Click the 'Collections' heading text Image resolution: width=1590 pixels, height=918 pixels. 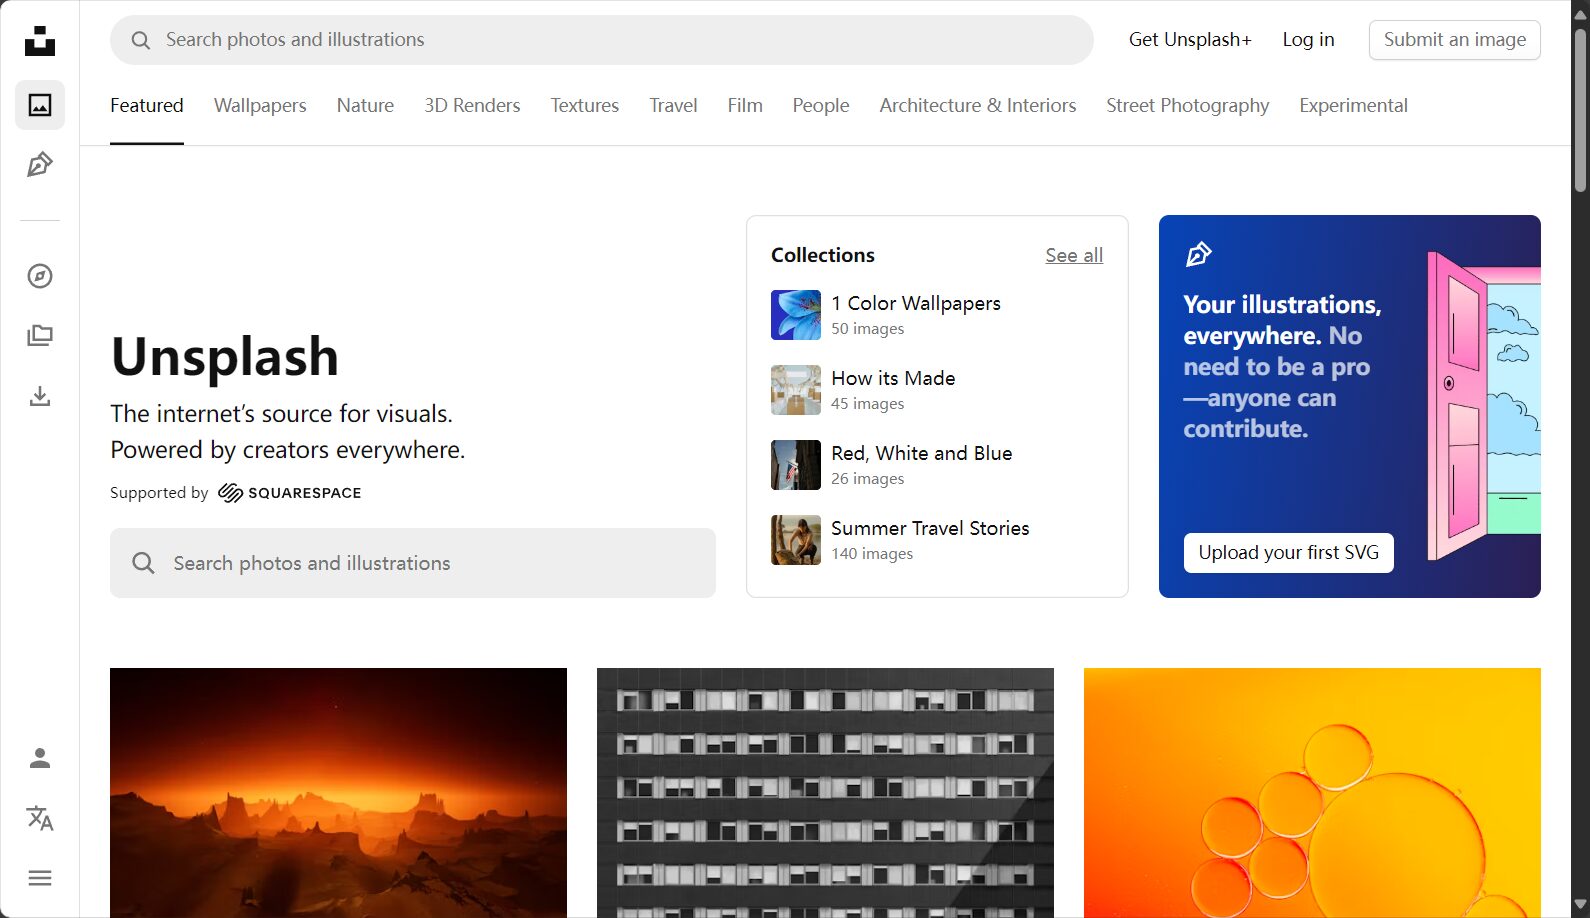click(823, 255)
